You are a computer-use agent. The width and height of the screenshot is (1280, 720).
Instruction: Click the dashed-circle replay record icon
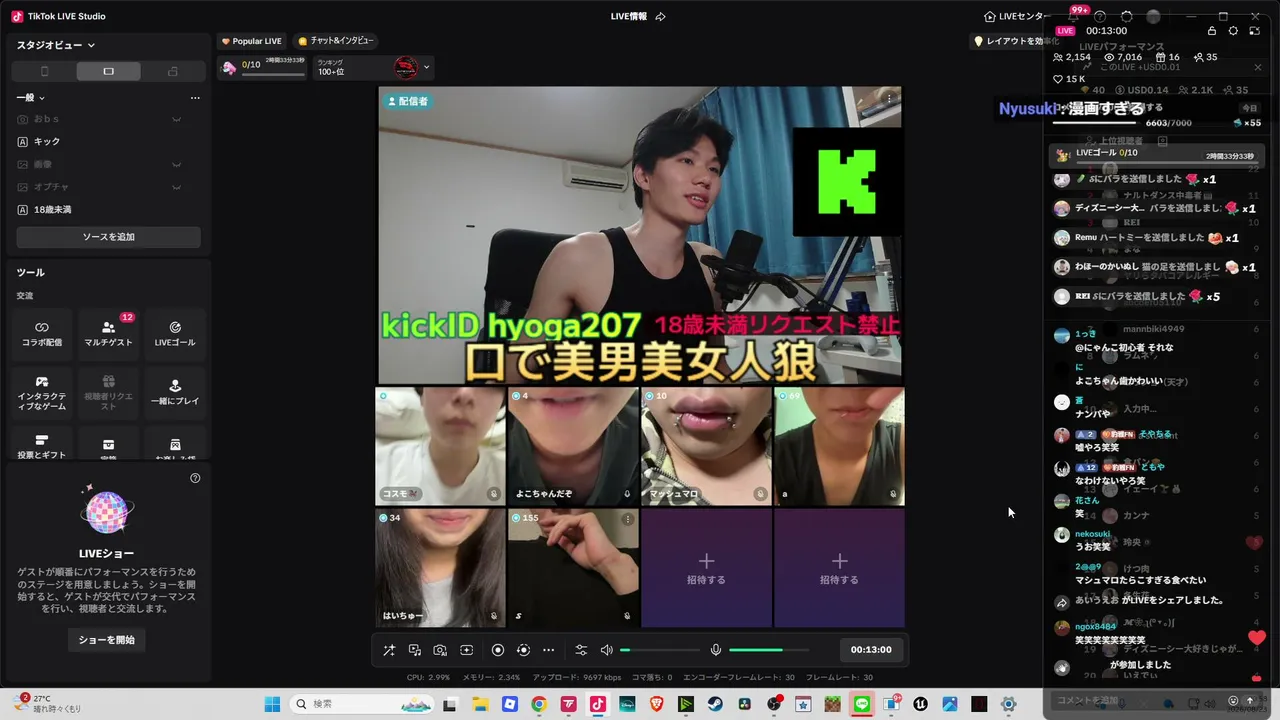click(523, 650)
